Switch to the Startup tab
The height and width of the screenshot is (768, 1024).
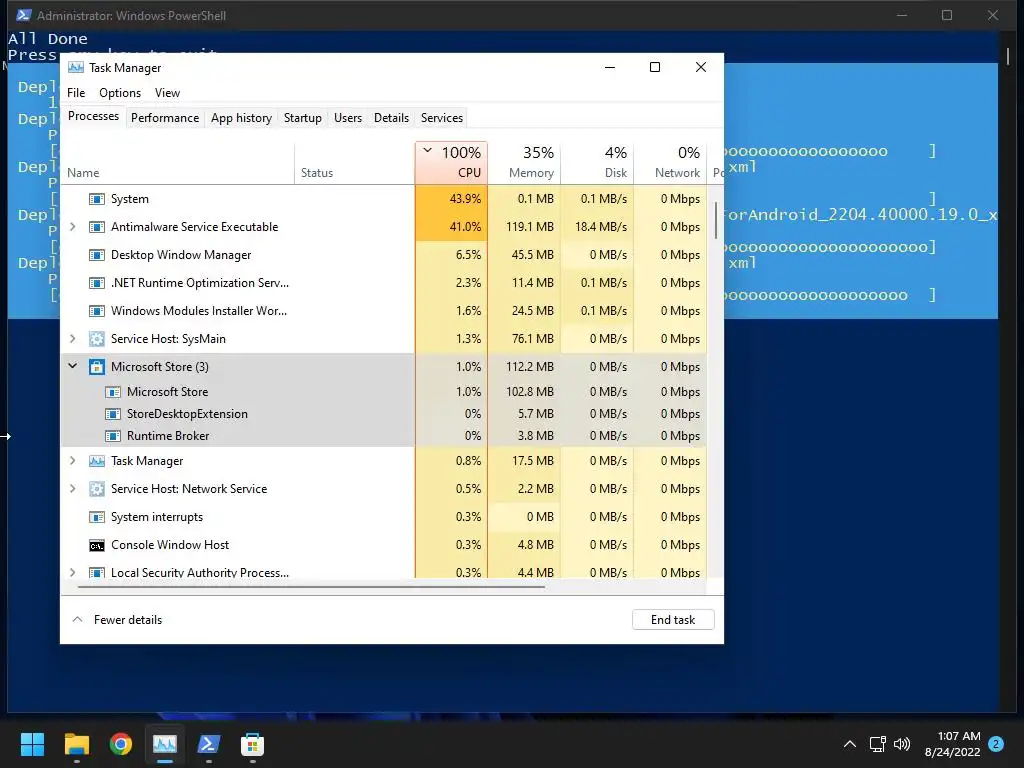tap(302, 118)
